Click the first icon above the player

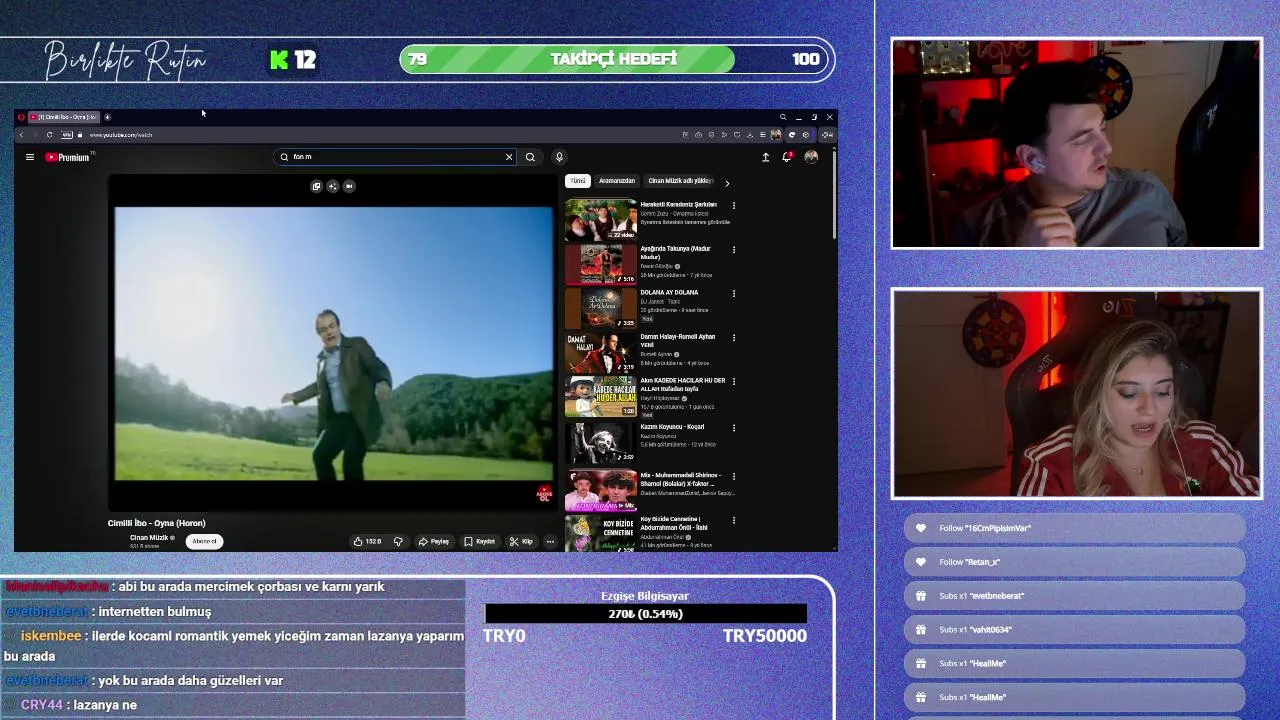click(316, 186)
